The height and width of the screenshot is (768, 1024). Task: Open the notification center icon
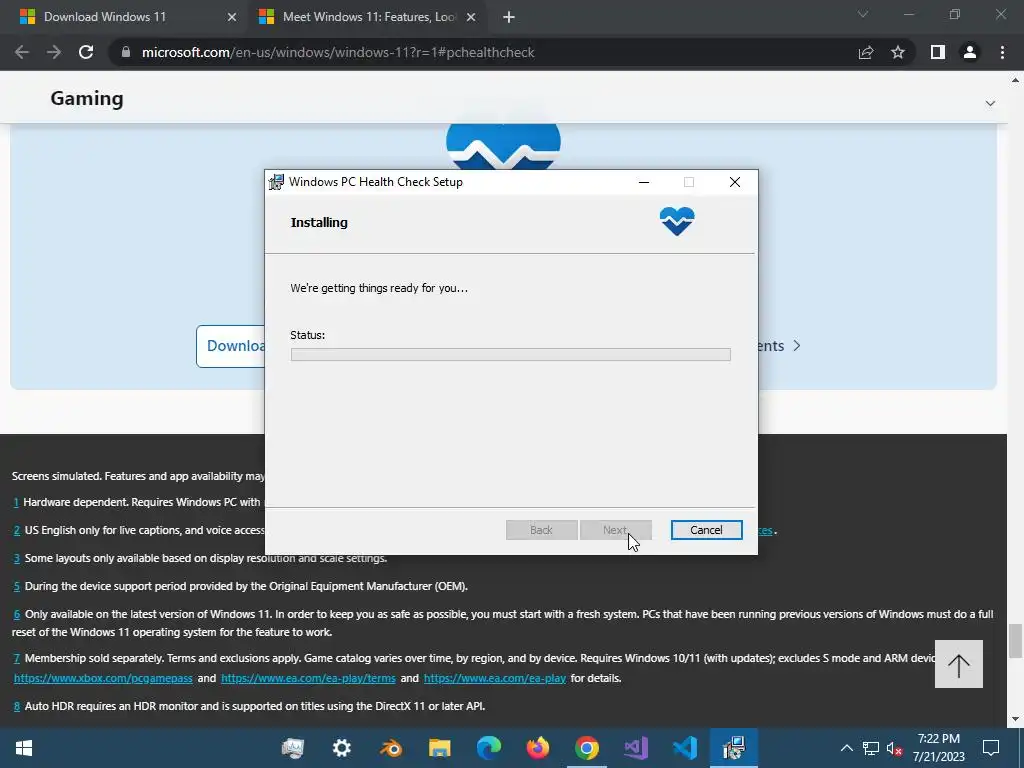[x=991, y=748]
